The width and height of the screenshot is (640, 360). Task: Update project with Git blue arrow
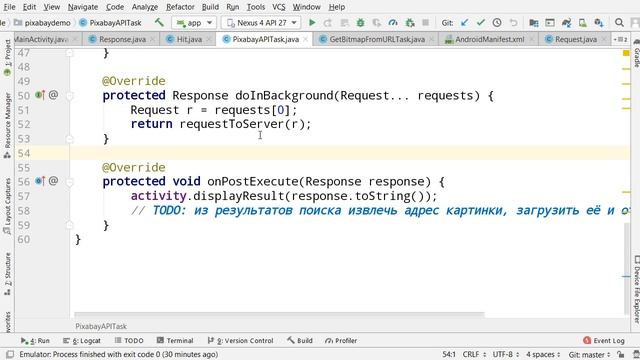click(x=464, y=23)
